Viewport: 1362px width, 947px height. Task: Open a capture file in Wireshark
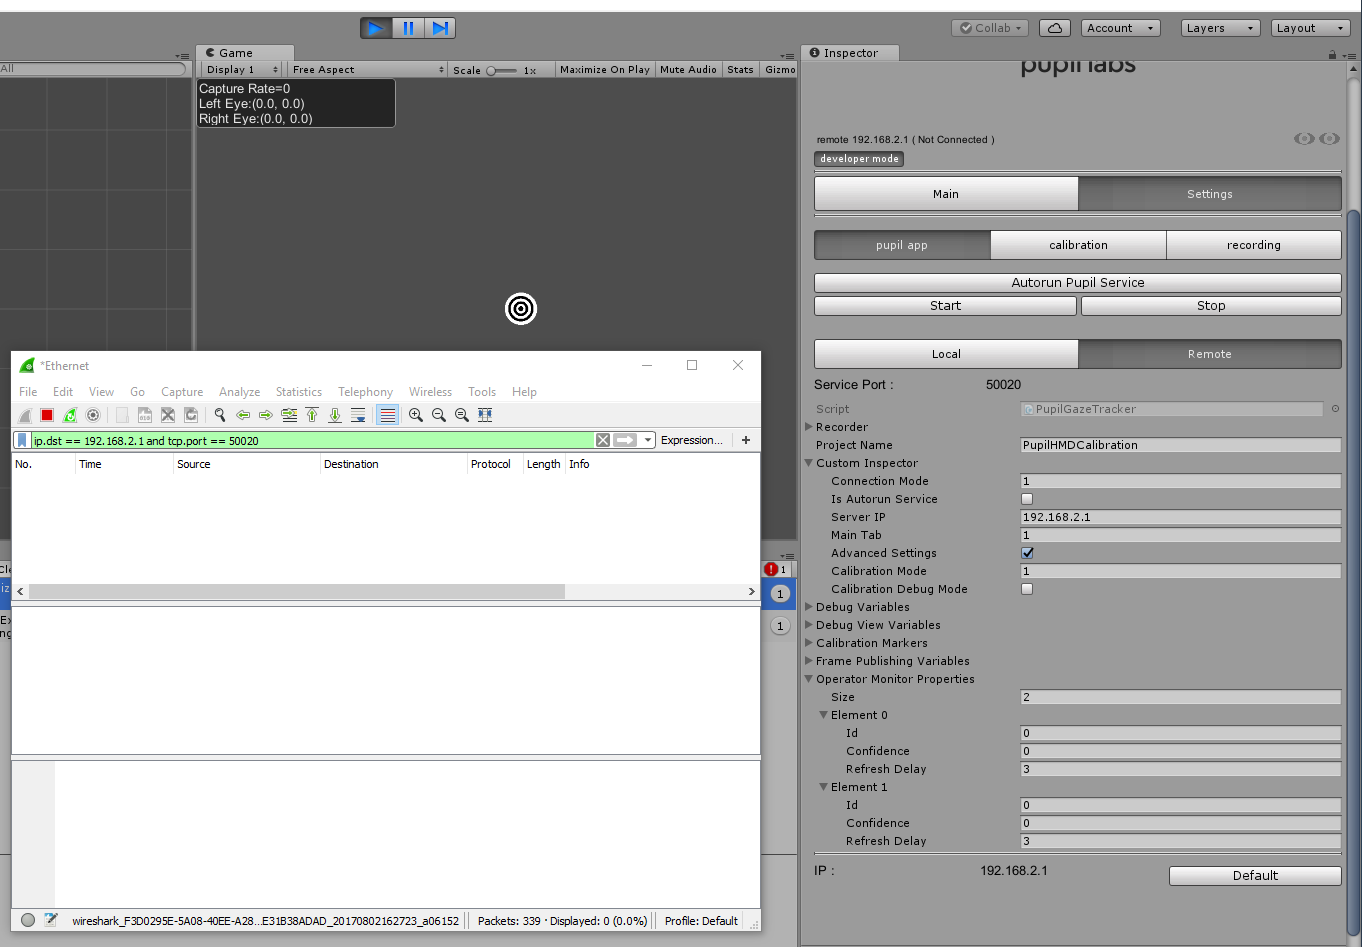coord(122,415)
